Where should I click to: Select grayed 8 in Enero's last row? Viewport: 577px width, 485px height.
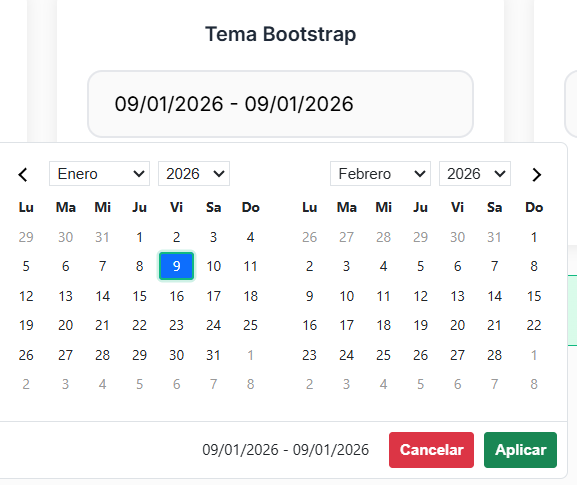[x=251, y=384]
